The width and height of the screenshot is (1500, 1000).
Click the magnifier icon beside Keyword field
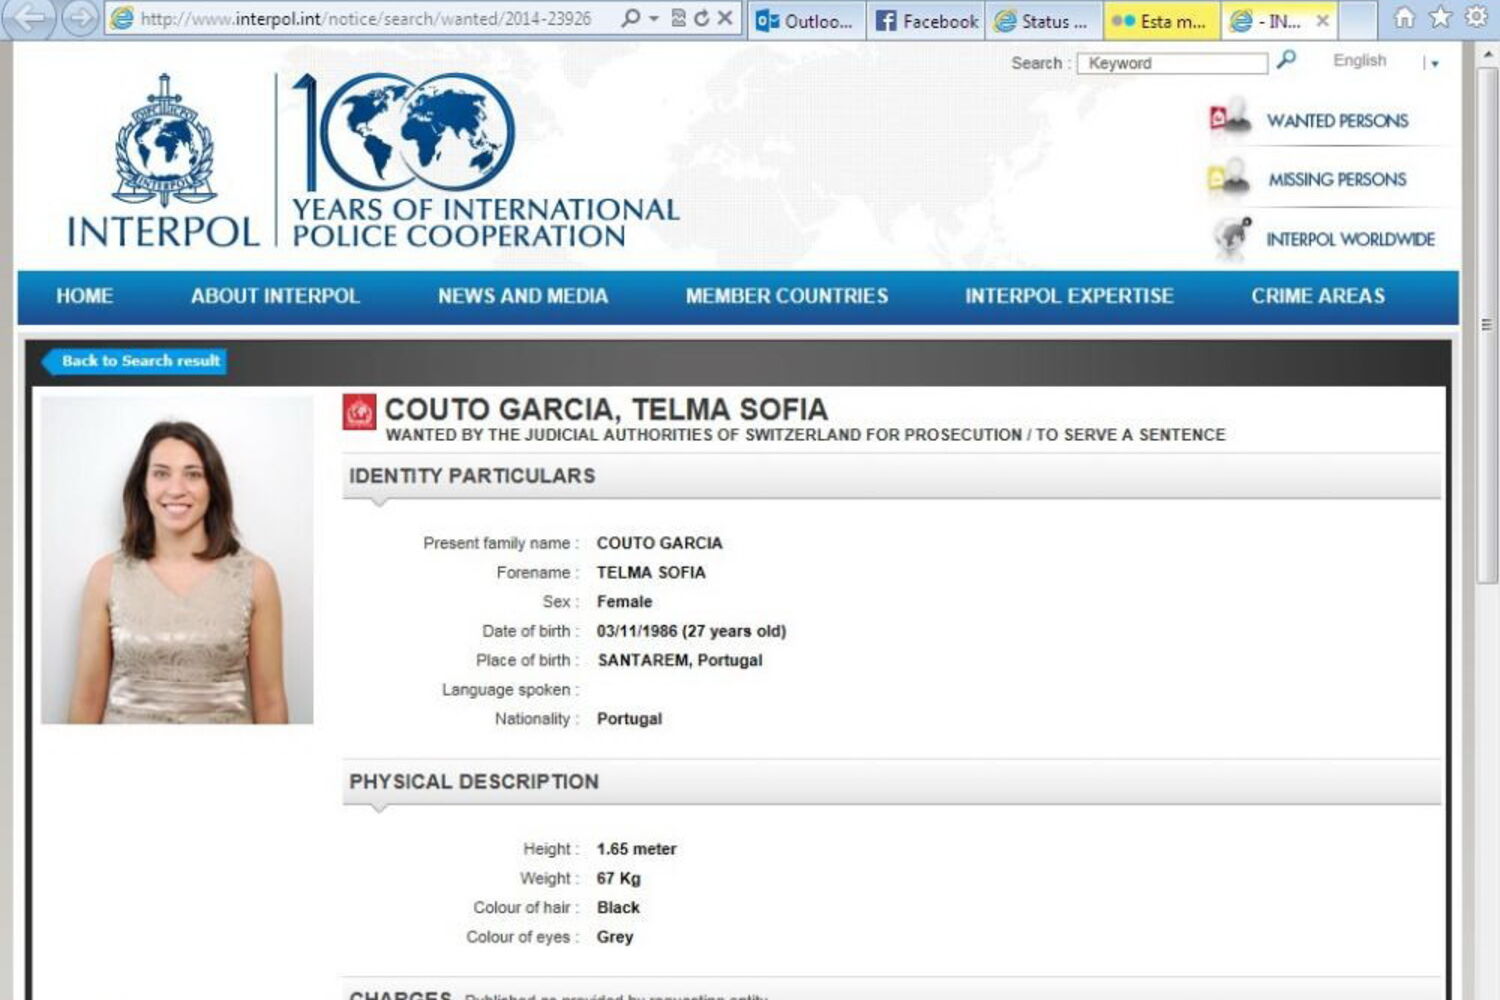coord(1286,60)
